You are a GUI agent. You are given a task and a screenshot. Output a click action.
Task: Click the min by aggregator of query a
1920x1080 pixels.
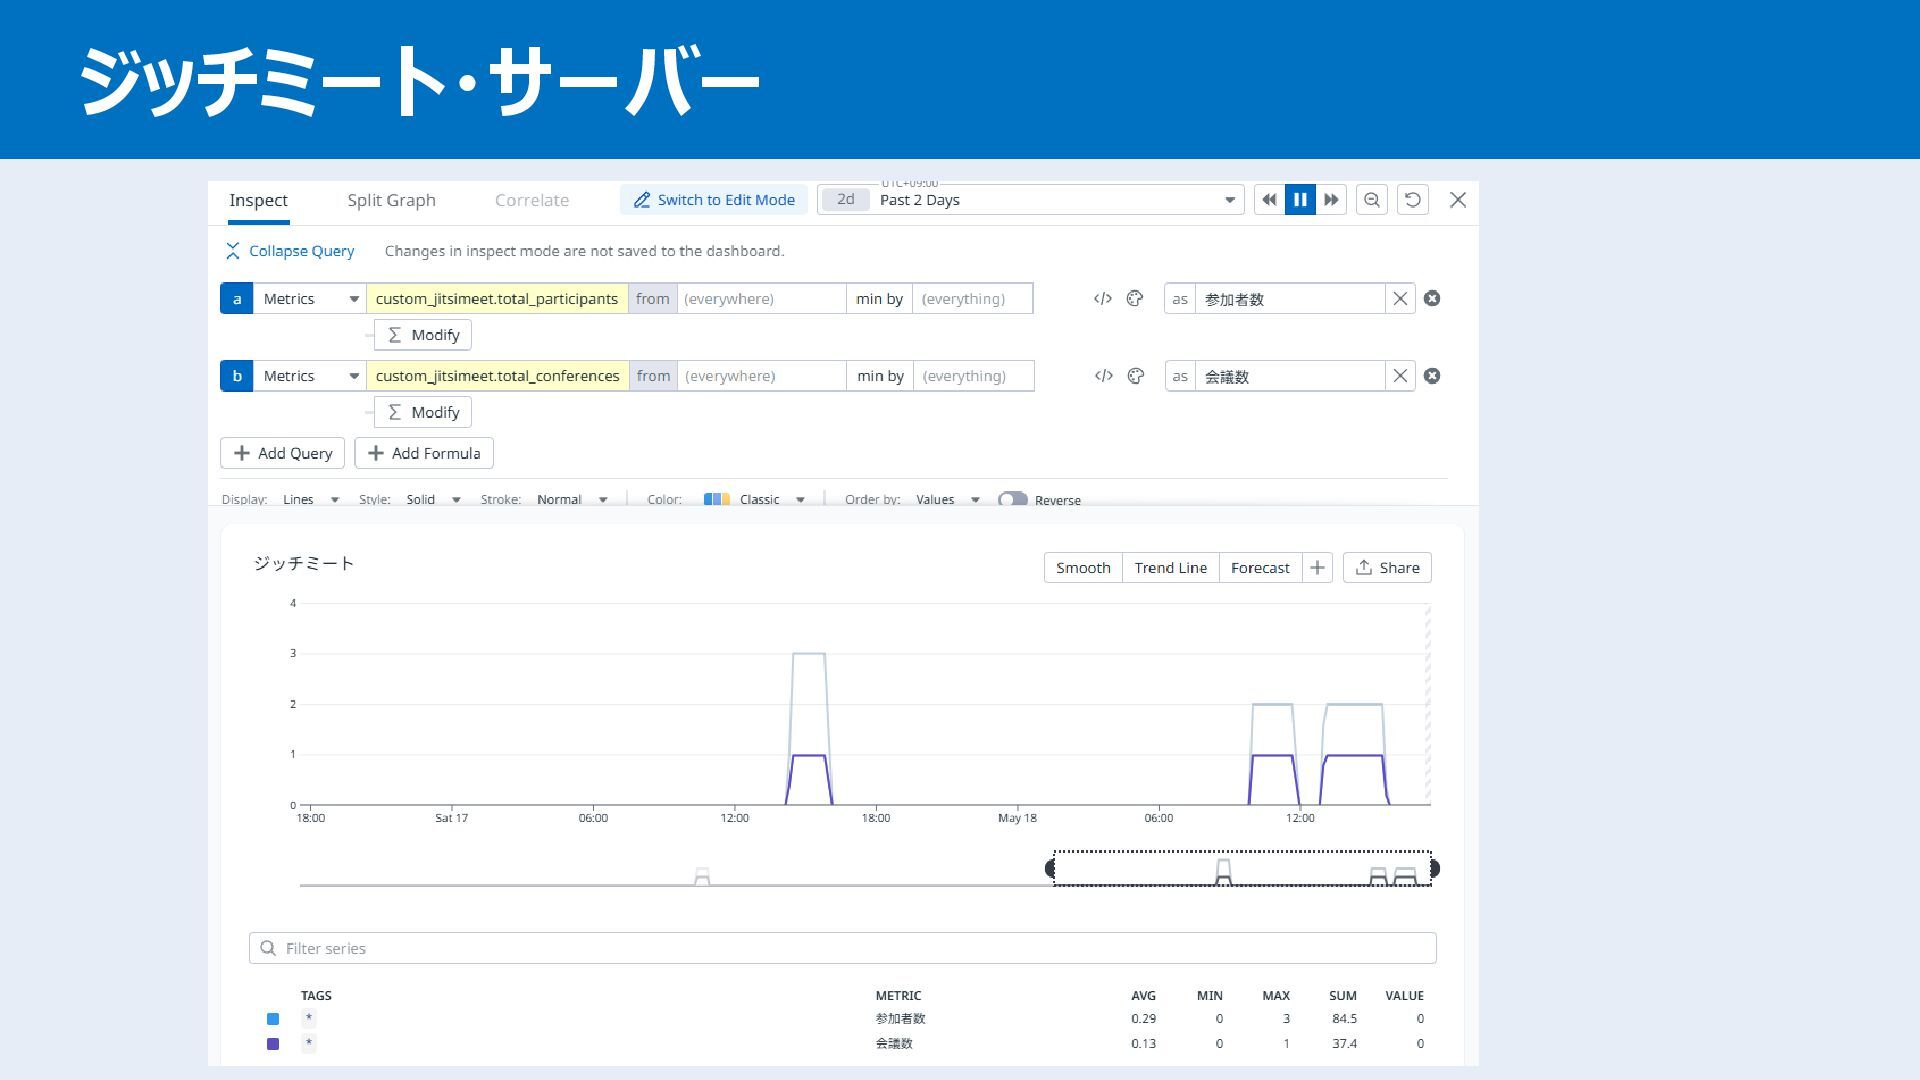[879, 299]
